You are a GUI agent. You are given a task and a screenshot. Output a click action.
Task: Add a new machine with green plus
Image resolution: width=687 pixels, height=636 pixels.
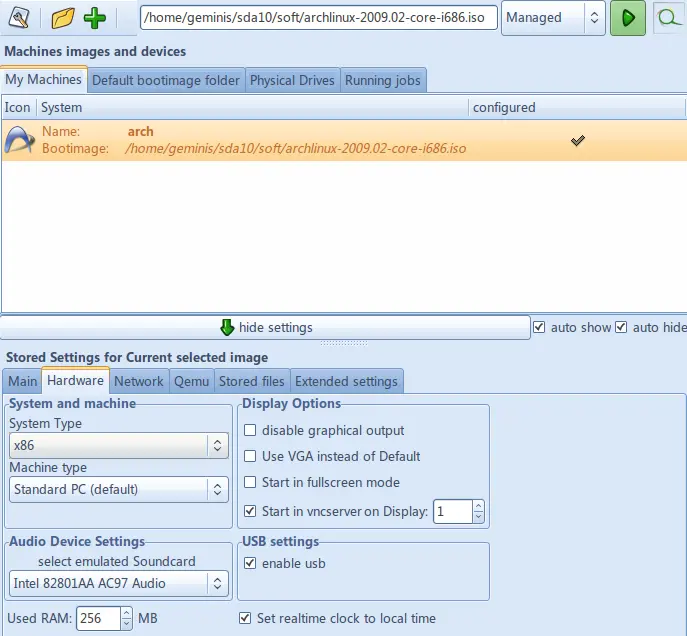pos(95,18)
